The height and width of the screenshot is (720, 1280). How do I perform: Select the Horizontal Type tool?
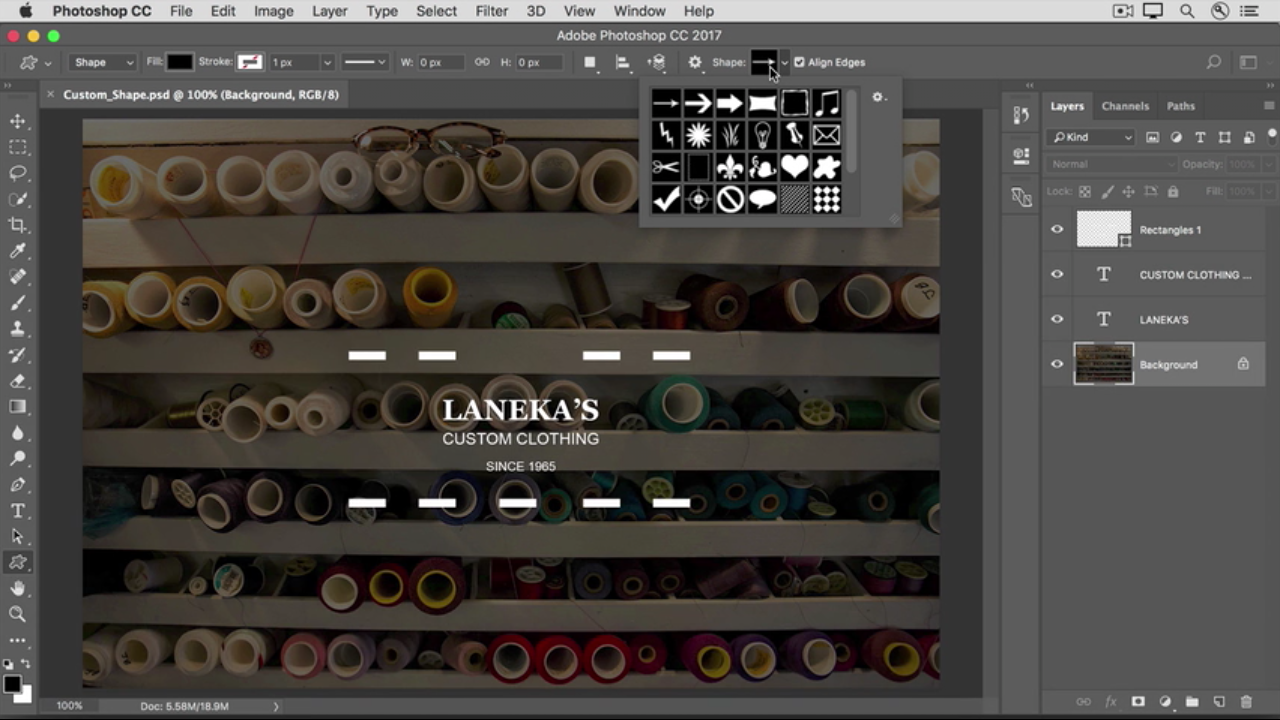coord(18,511)
